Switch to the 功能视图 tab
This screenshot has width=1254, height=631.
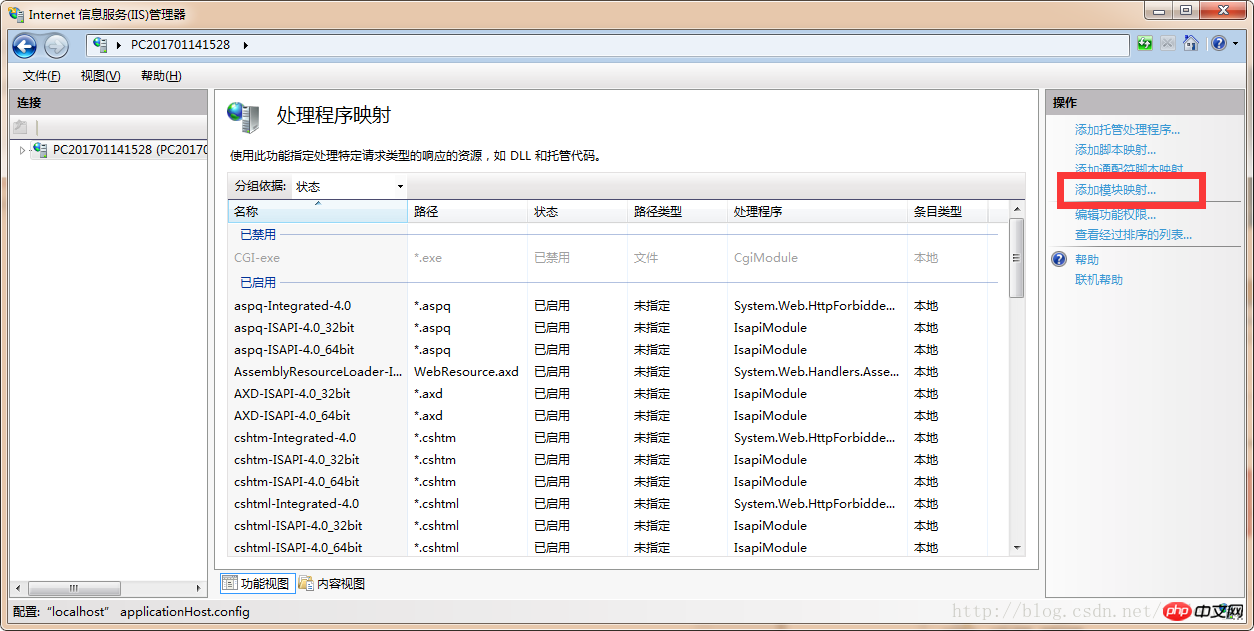(257, 584)
